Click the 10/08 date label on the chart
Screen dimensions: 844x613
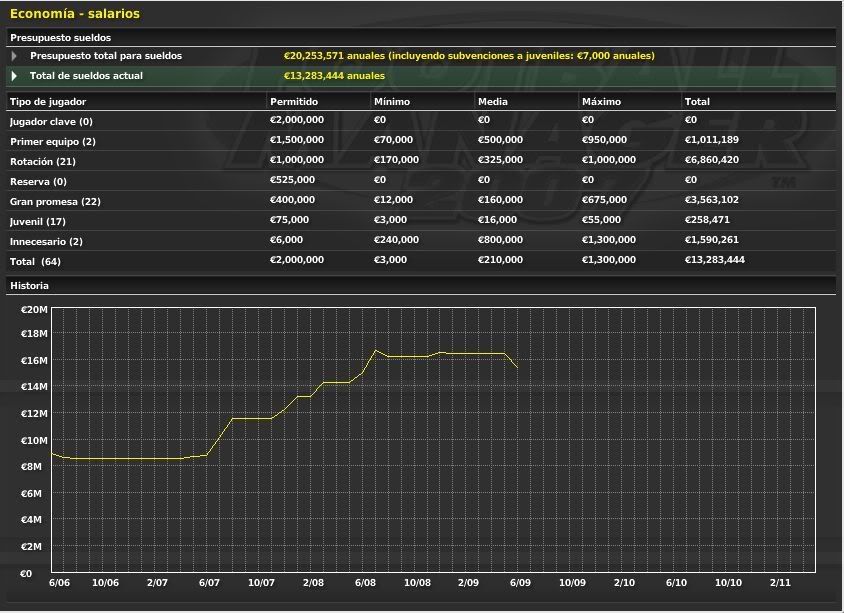(417, 583)
